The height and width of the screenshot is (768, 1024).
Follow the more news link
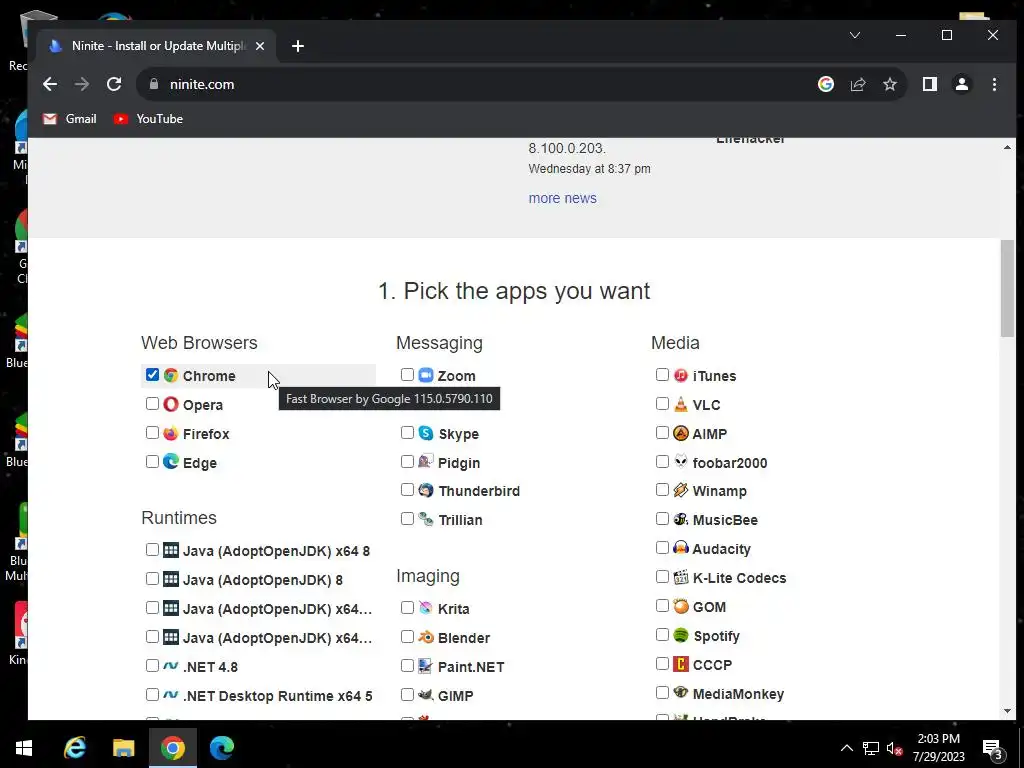[562, 198]
